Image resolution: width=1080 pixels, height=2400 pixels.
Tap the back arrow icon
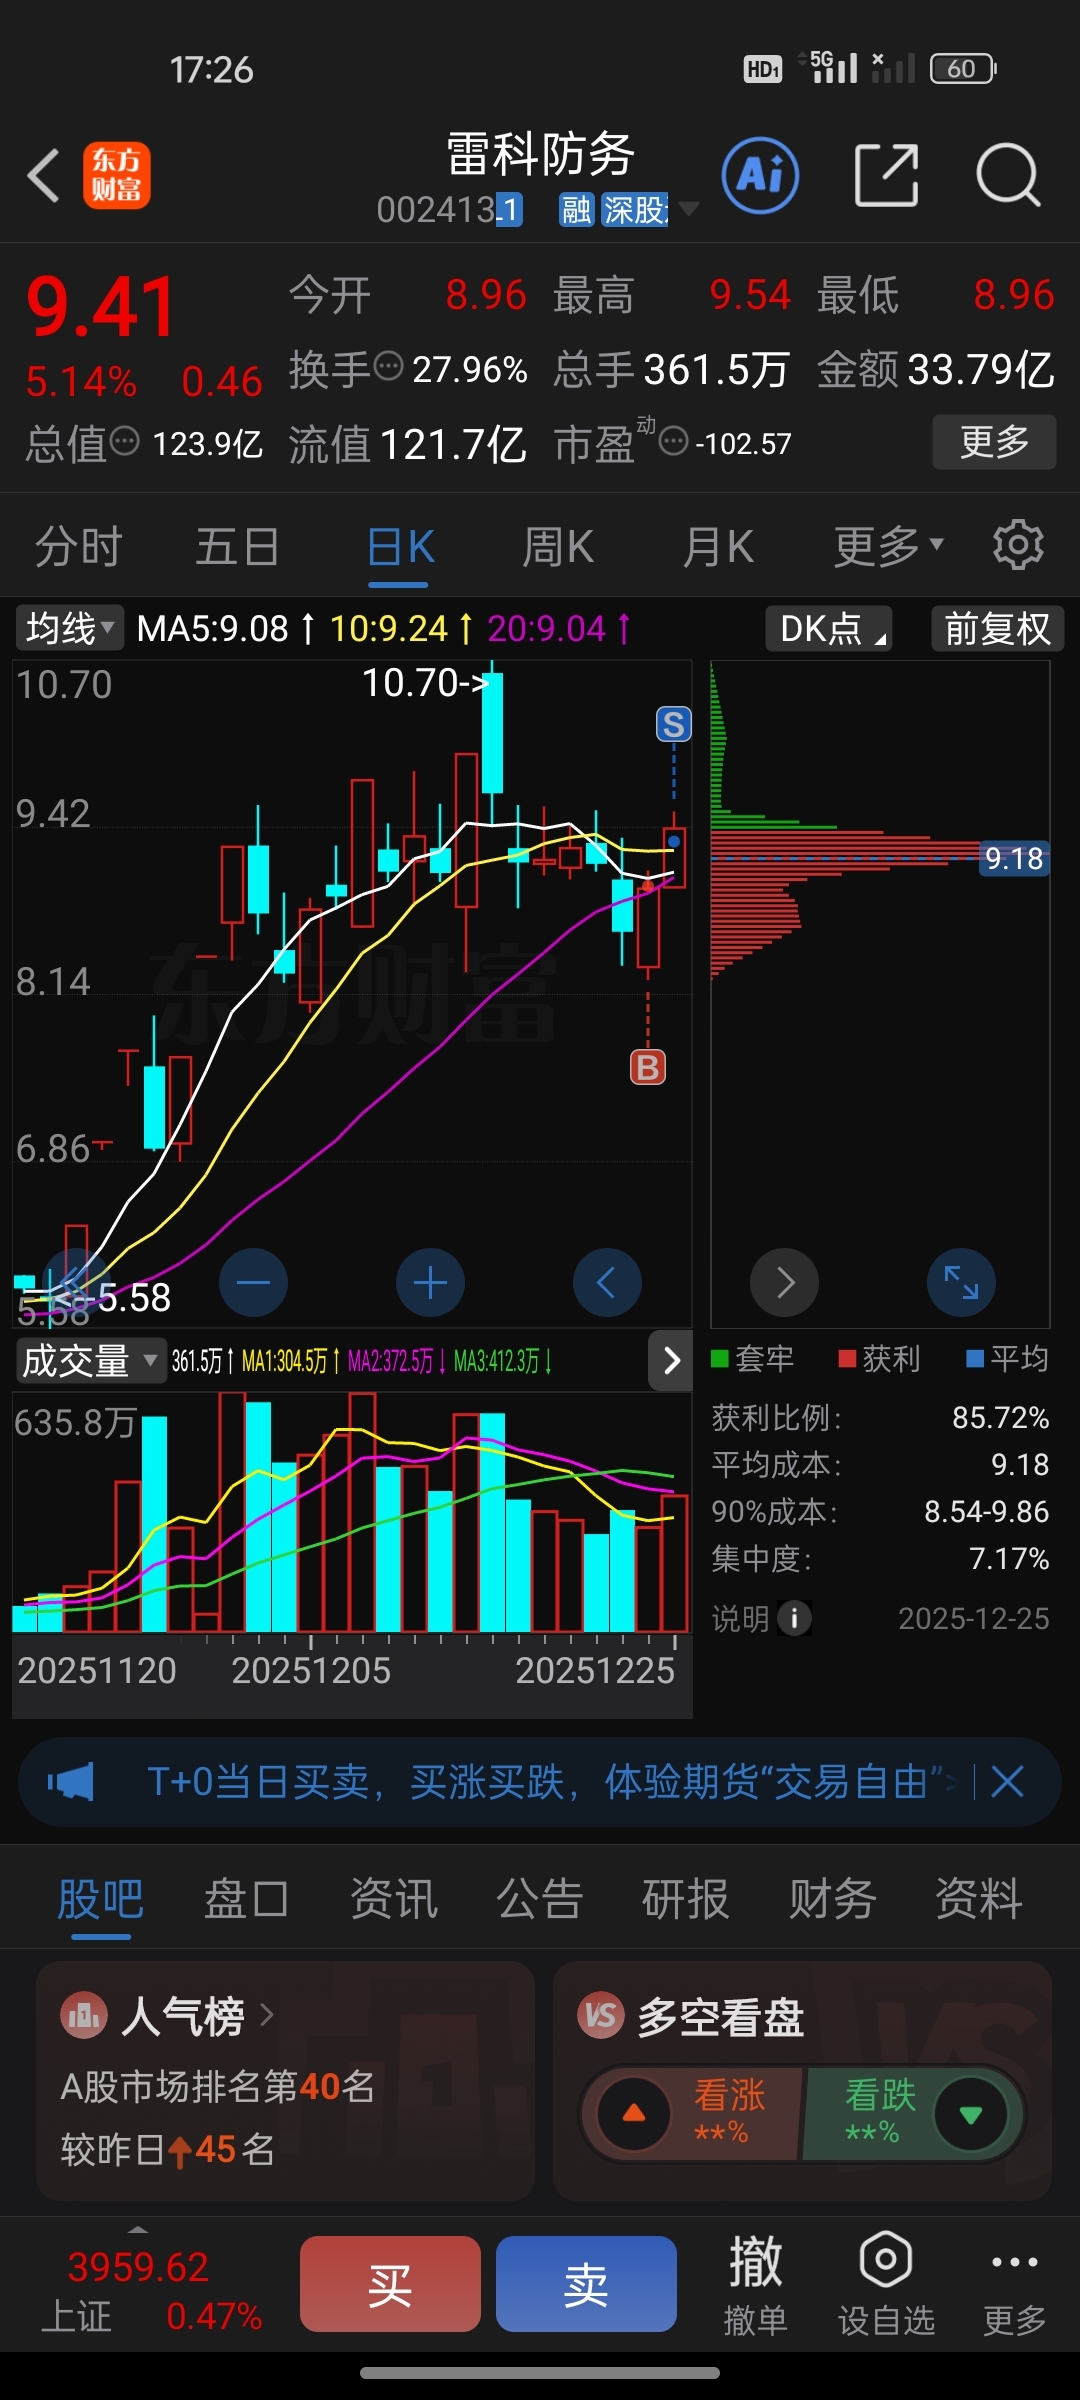[43, 176]
